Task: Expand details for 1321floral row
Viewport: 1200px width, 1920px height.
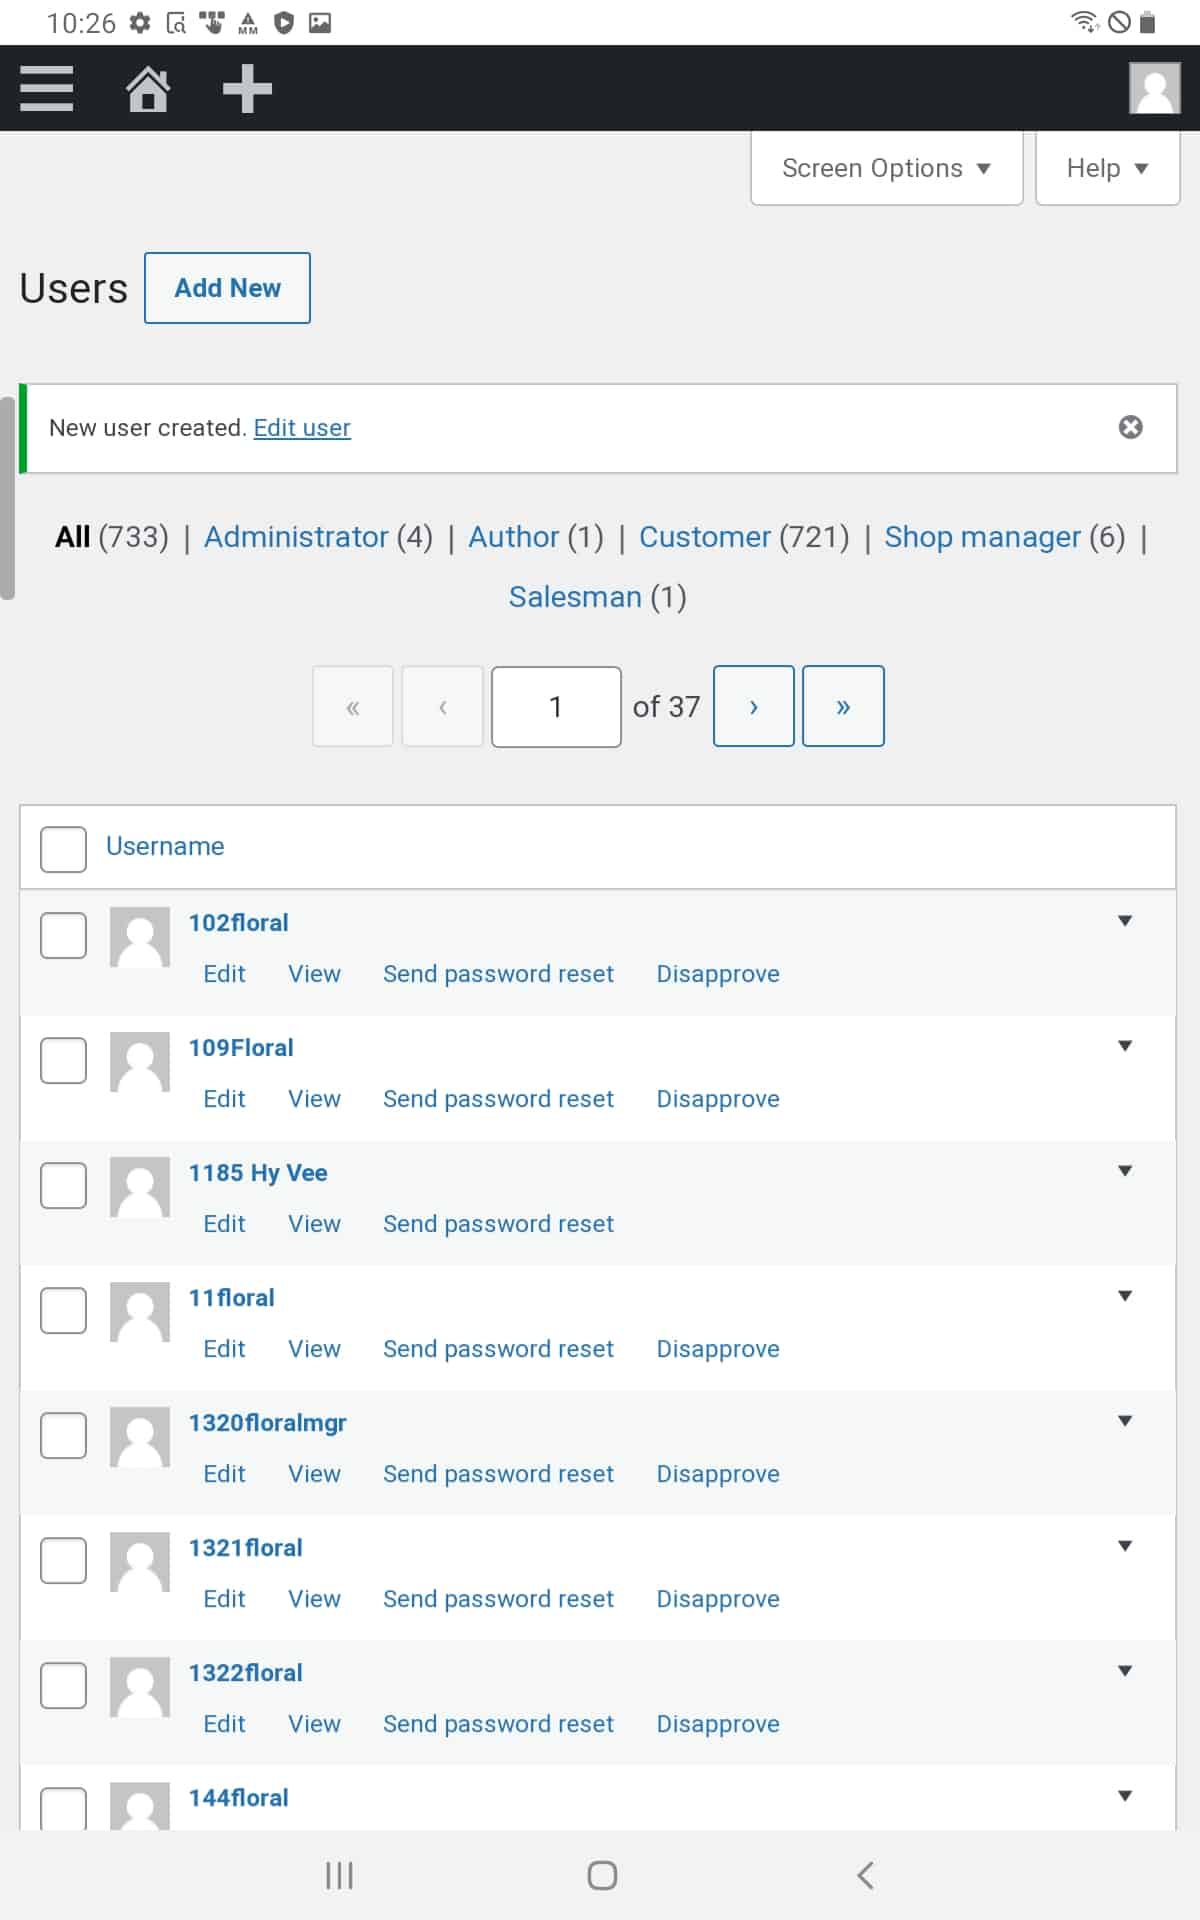Action: click(x=1125, y=1546)
